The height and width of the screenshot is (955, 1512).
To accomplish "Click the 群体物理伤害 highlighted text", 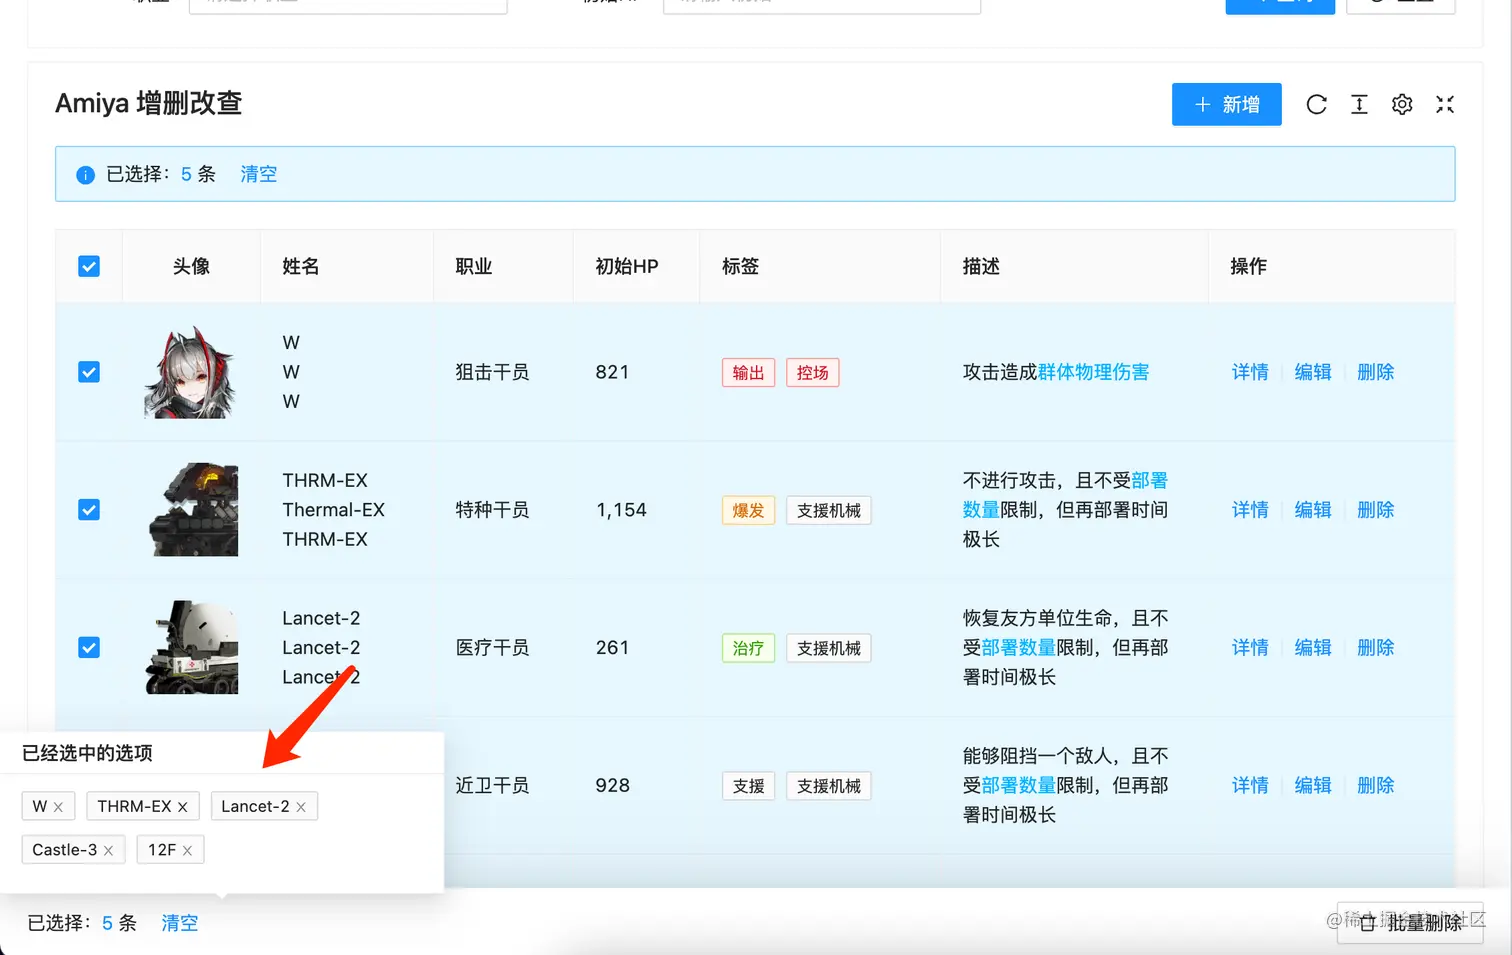I will (x=1093, y=372).
